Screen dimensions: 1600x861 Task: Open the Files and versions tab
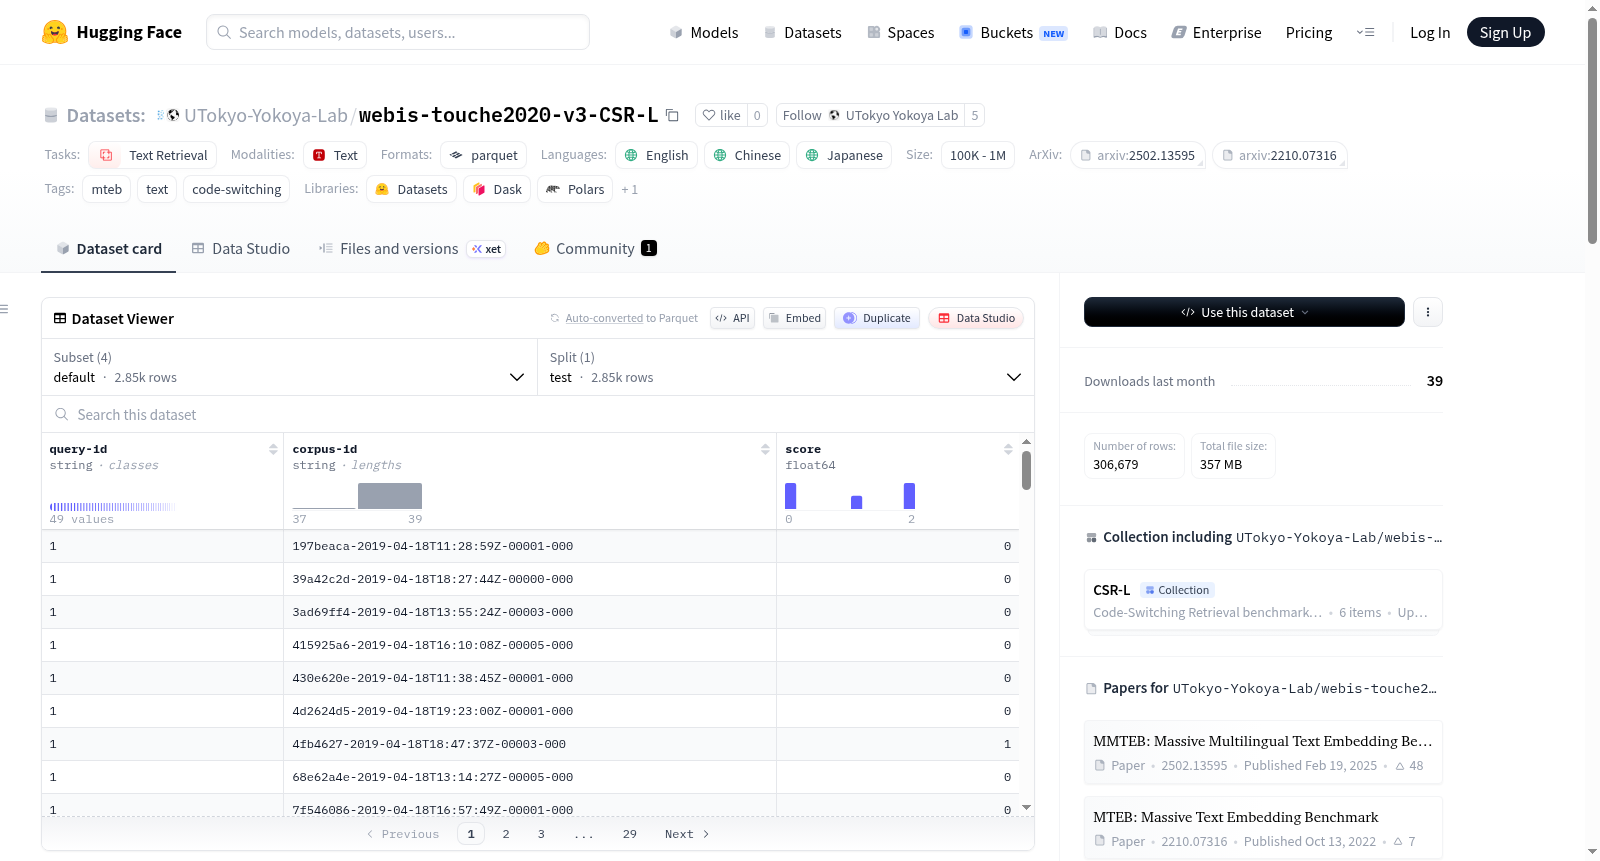412,249
